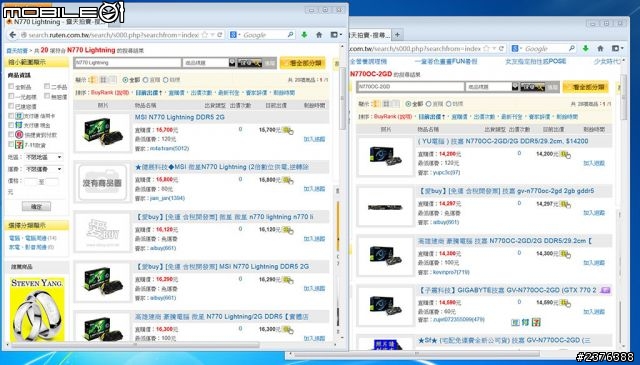
Task: Sort by 目前出價 in right window
Action: click(432, 117)
